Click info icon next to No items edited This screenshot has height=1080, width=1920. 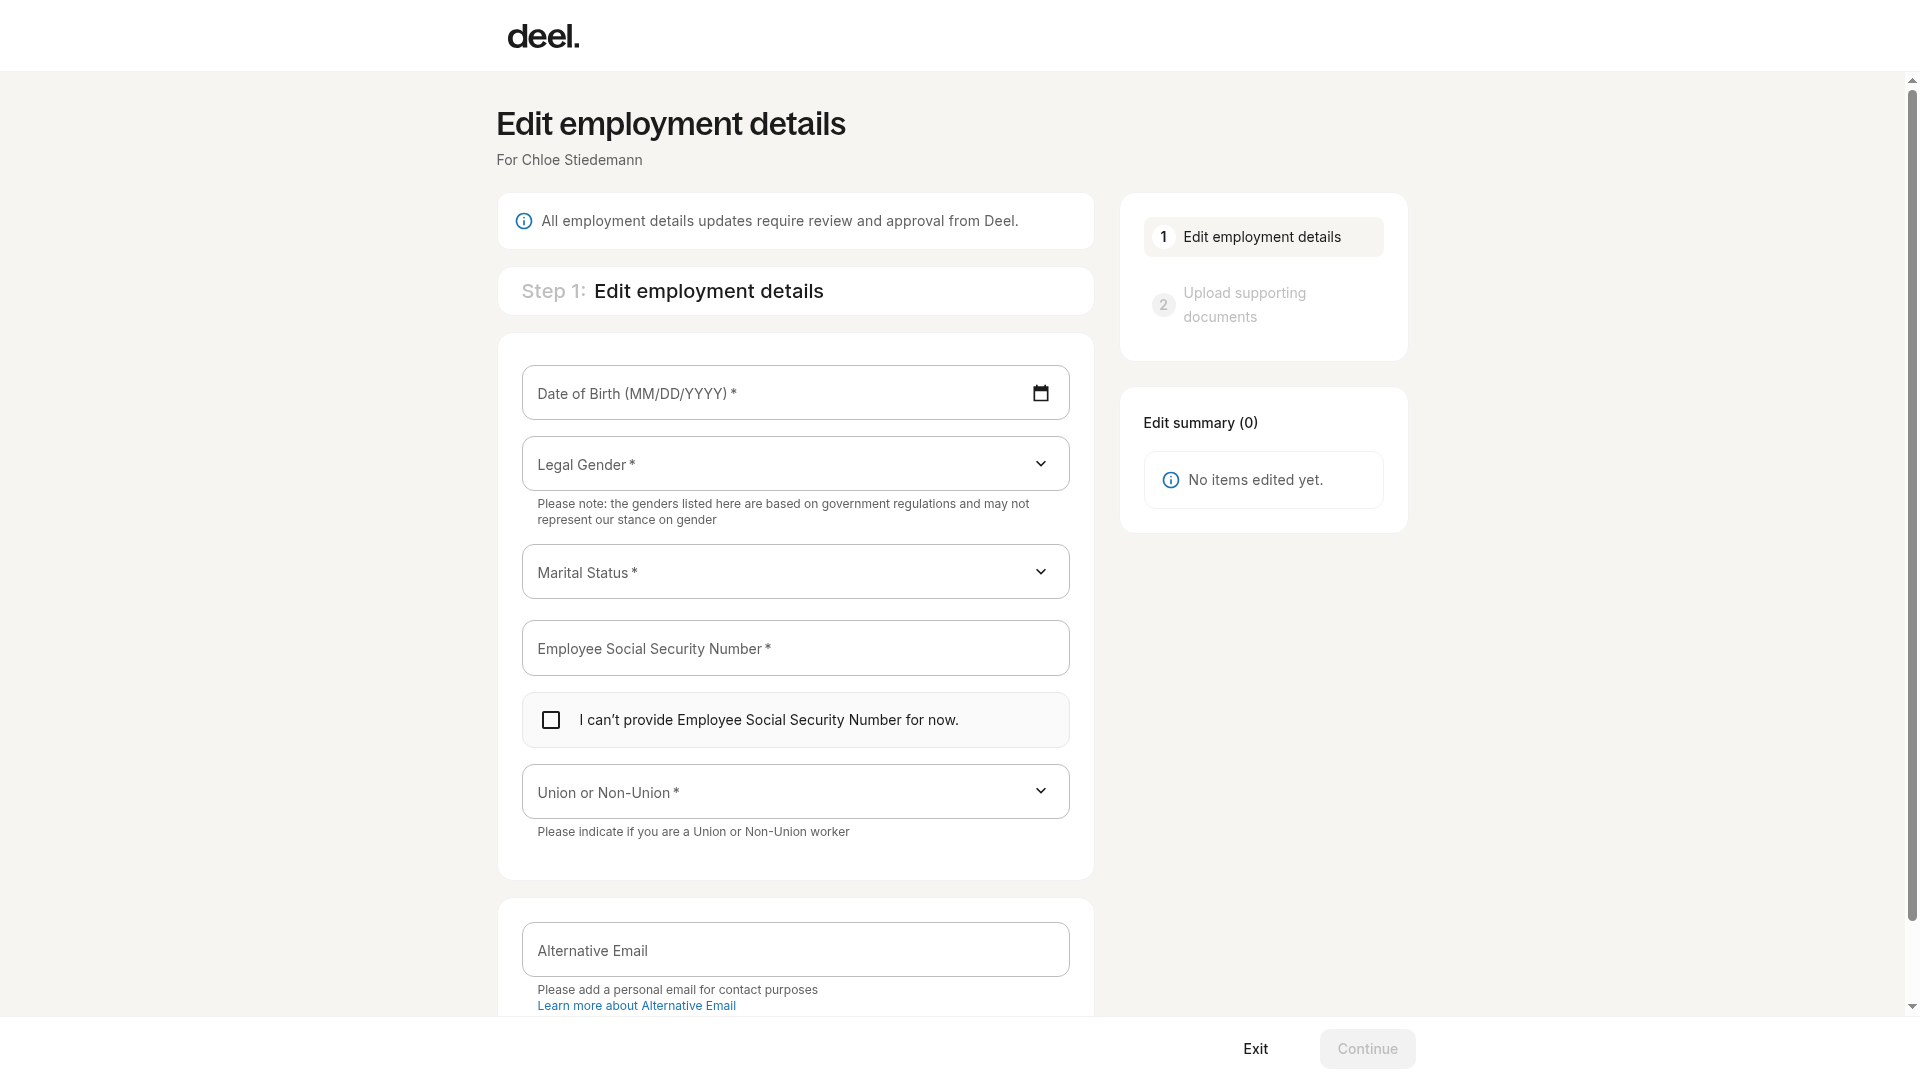[1170, 480]
